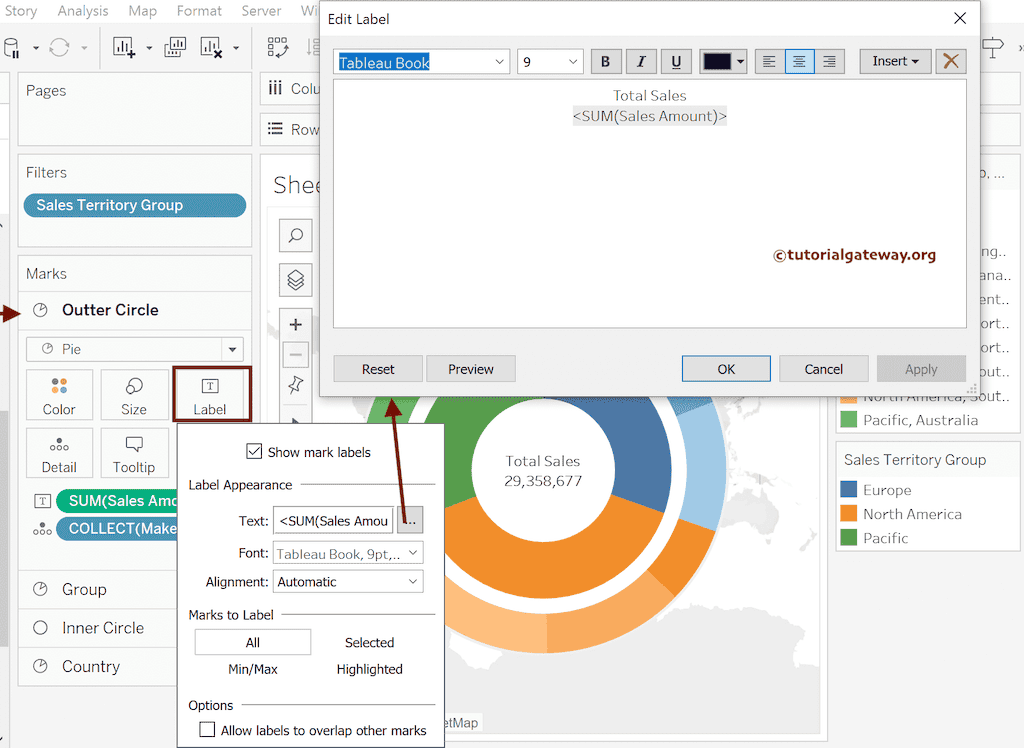Open the clear sheet dropdown arrow

236,48
